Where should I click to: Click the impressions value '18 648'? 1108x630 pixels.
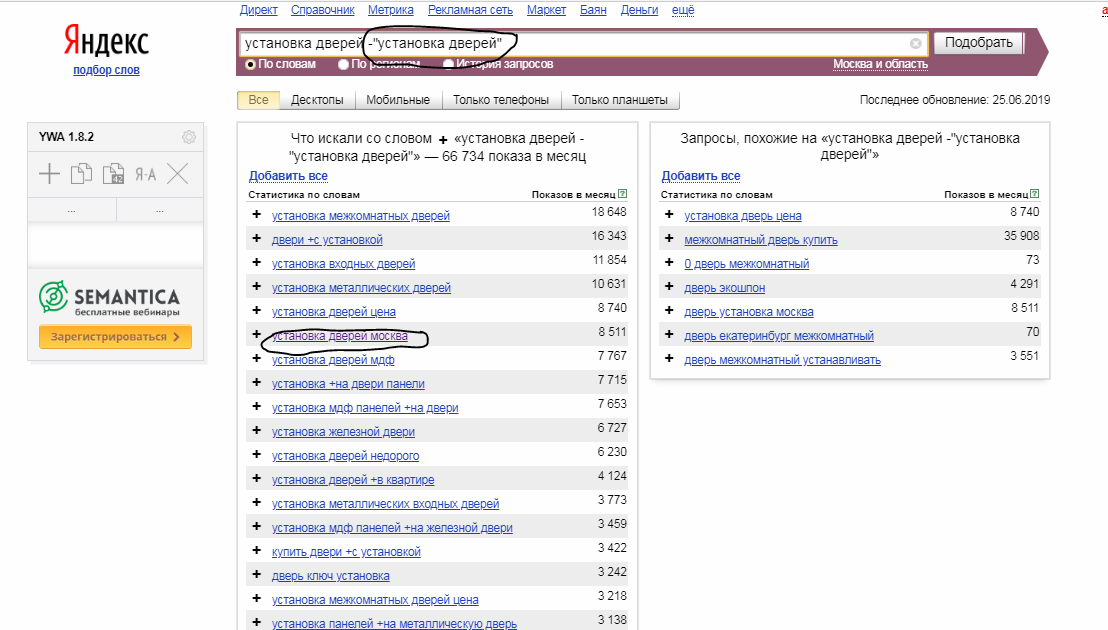click(x=609, y=212)
